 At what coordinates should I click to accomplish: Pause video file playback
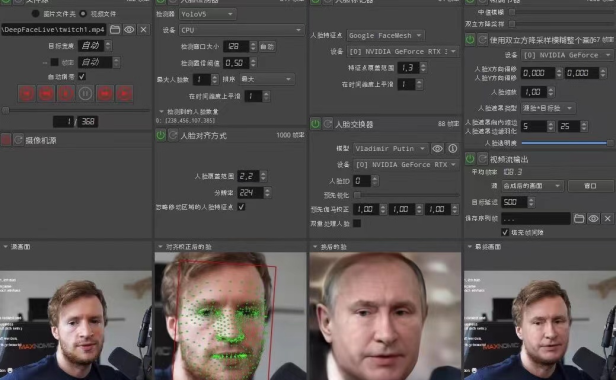tap(85, 94)
